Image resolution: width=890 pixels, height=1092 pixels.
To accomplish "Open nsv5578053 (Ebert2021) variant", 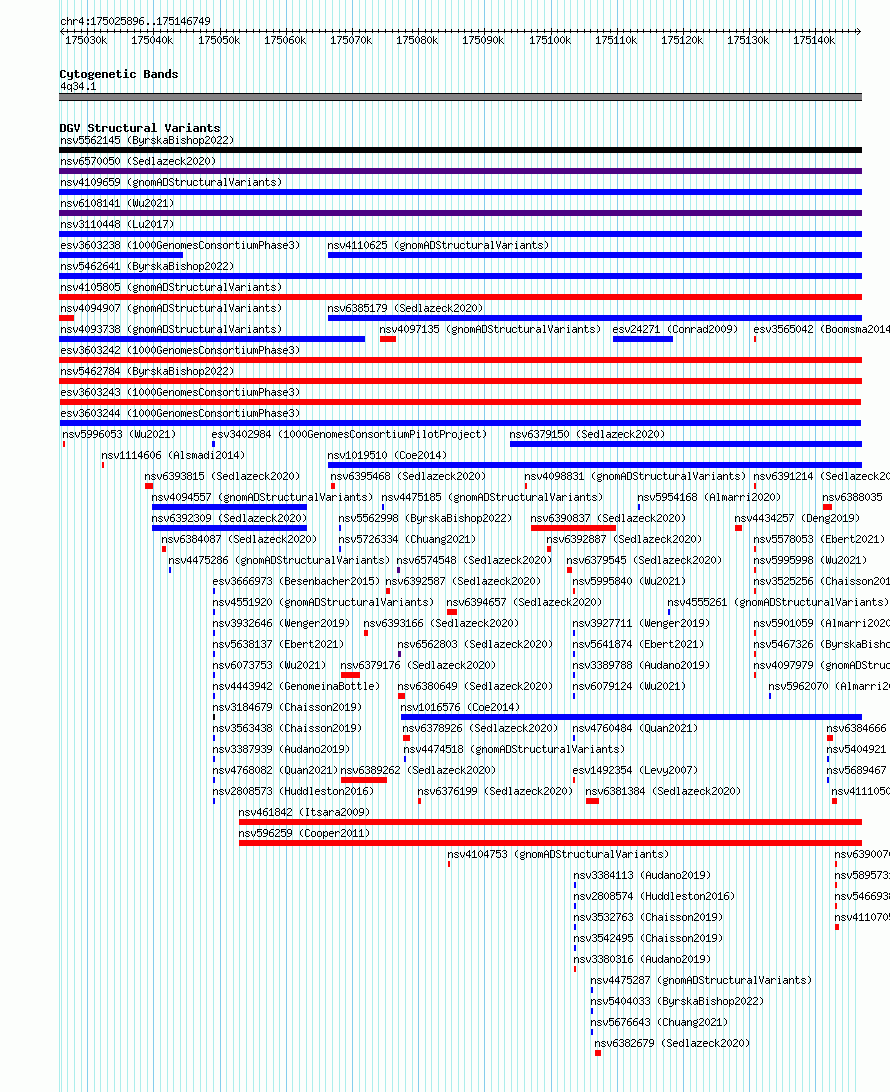I will click(x=819, y=539).
